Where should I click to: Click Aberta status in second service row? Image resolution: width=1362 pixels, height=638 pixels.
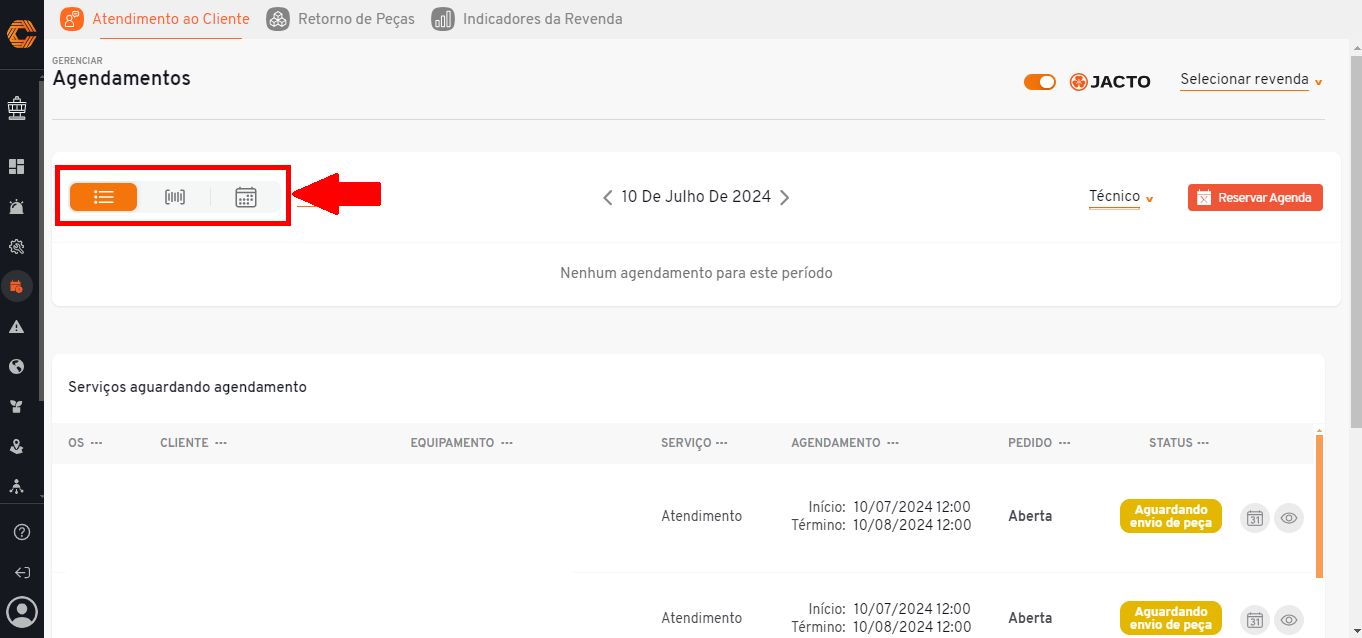pos(1030,618)
